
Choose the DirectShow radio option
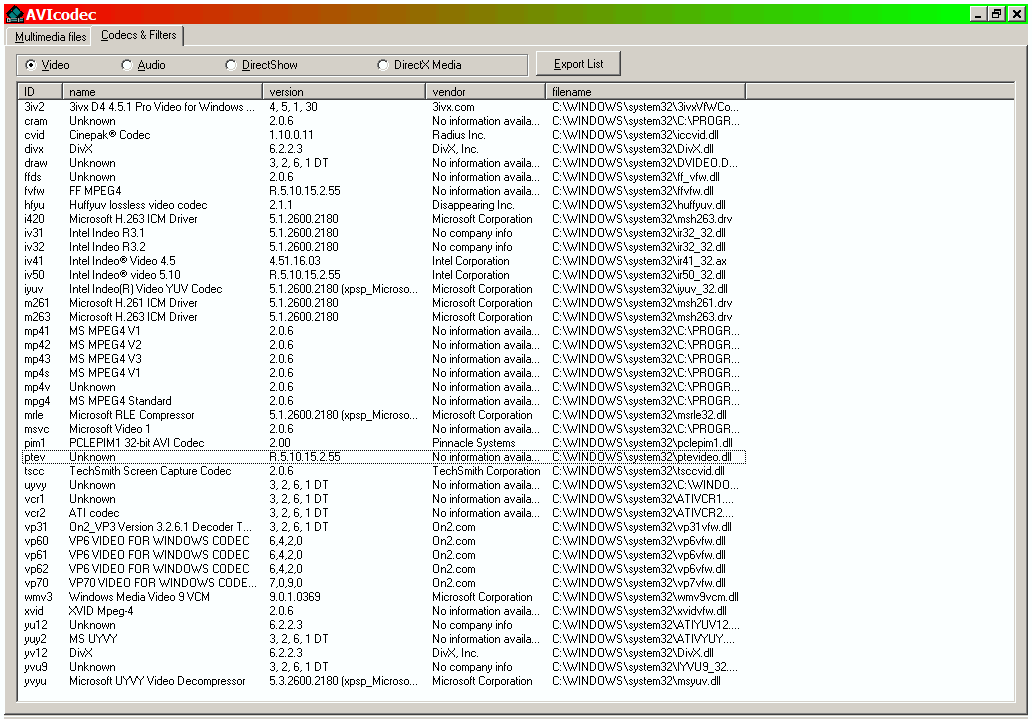pos(261,65)
